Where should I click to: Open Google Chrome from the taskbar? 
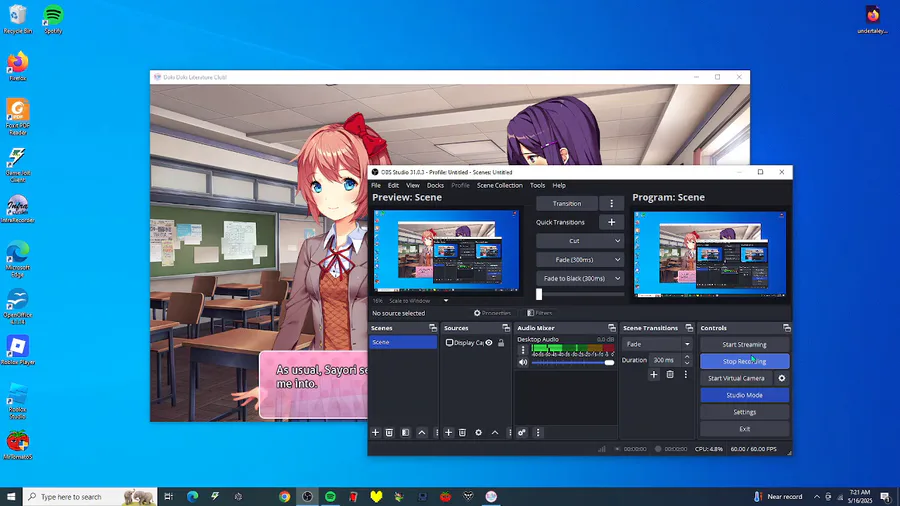click(x=284, y=497)
